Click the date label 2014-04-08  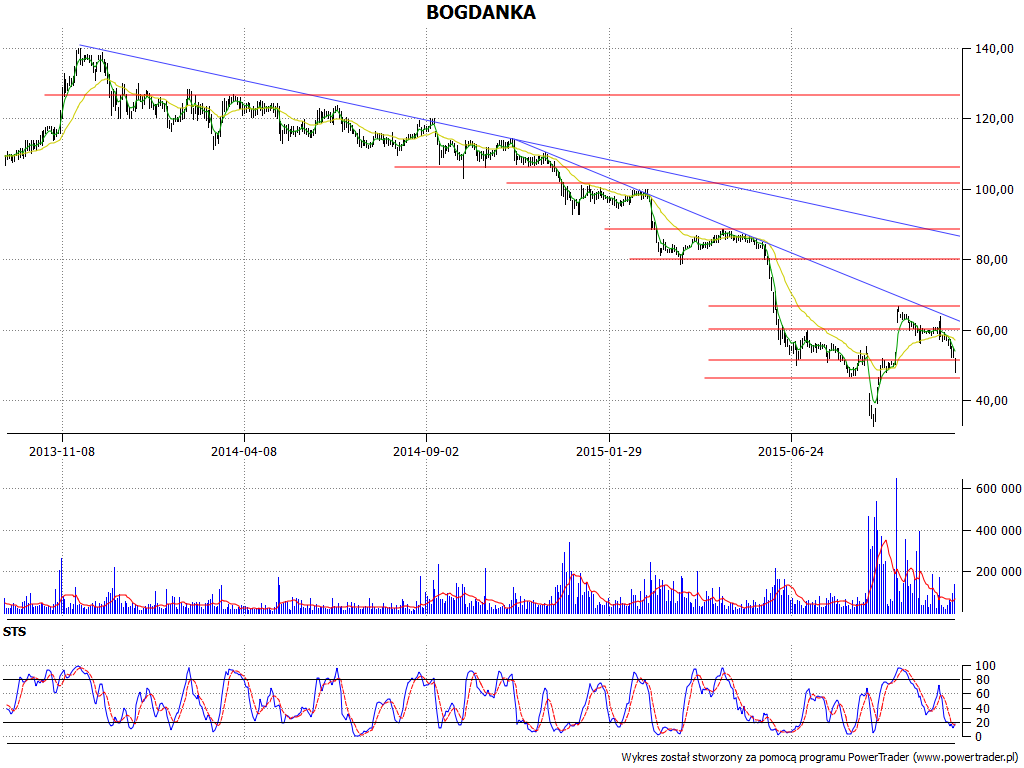(244, 451)
